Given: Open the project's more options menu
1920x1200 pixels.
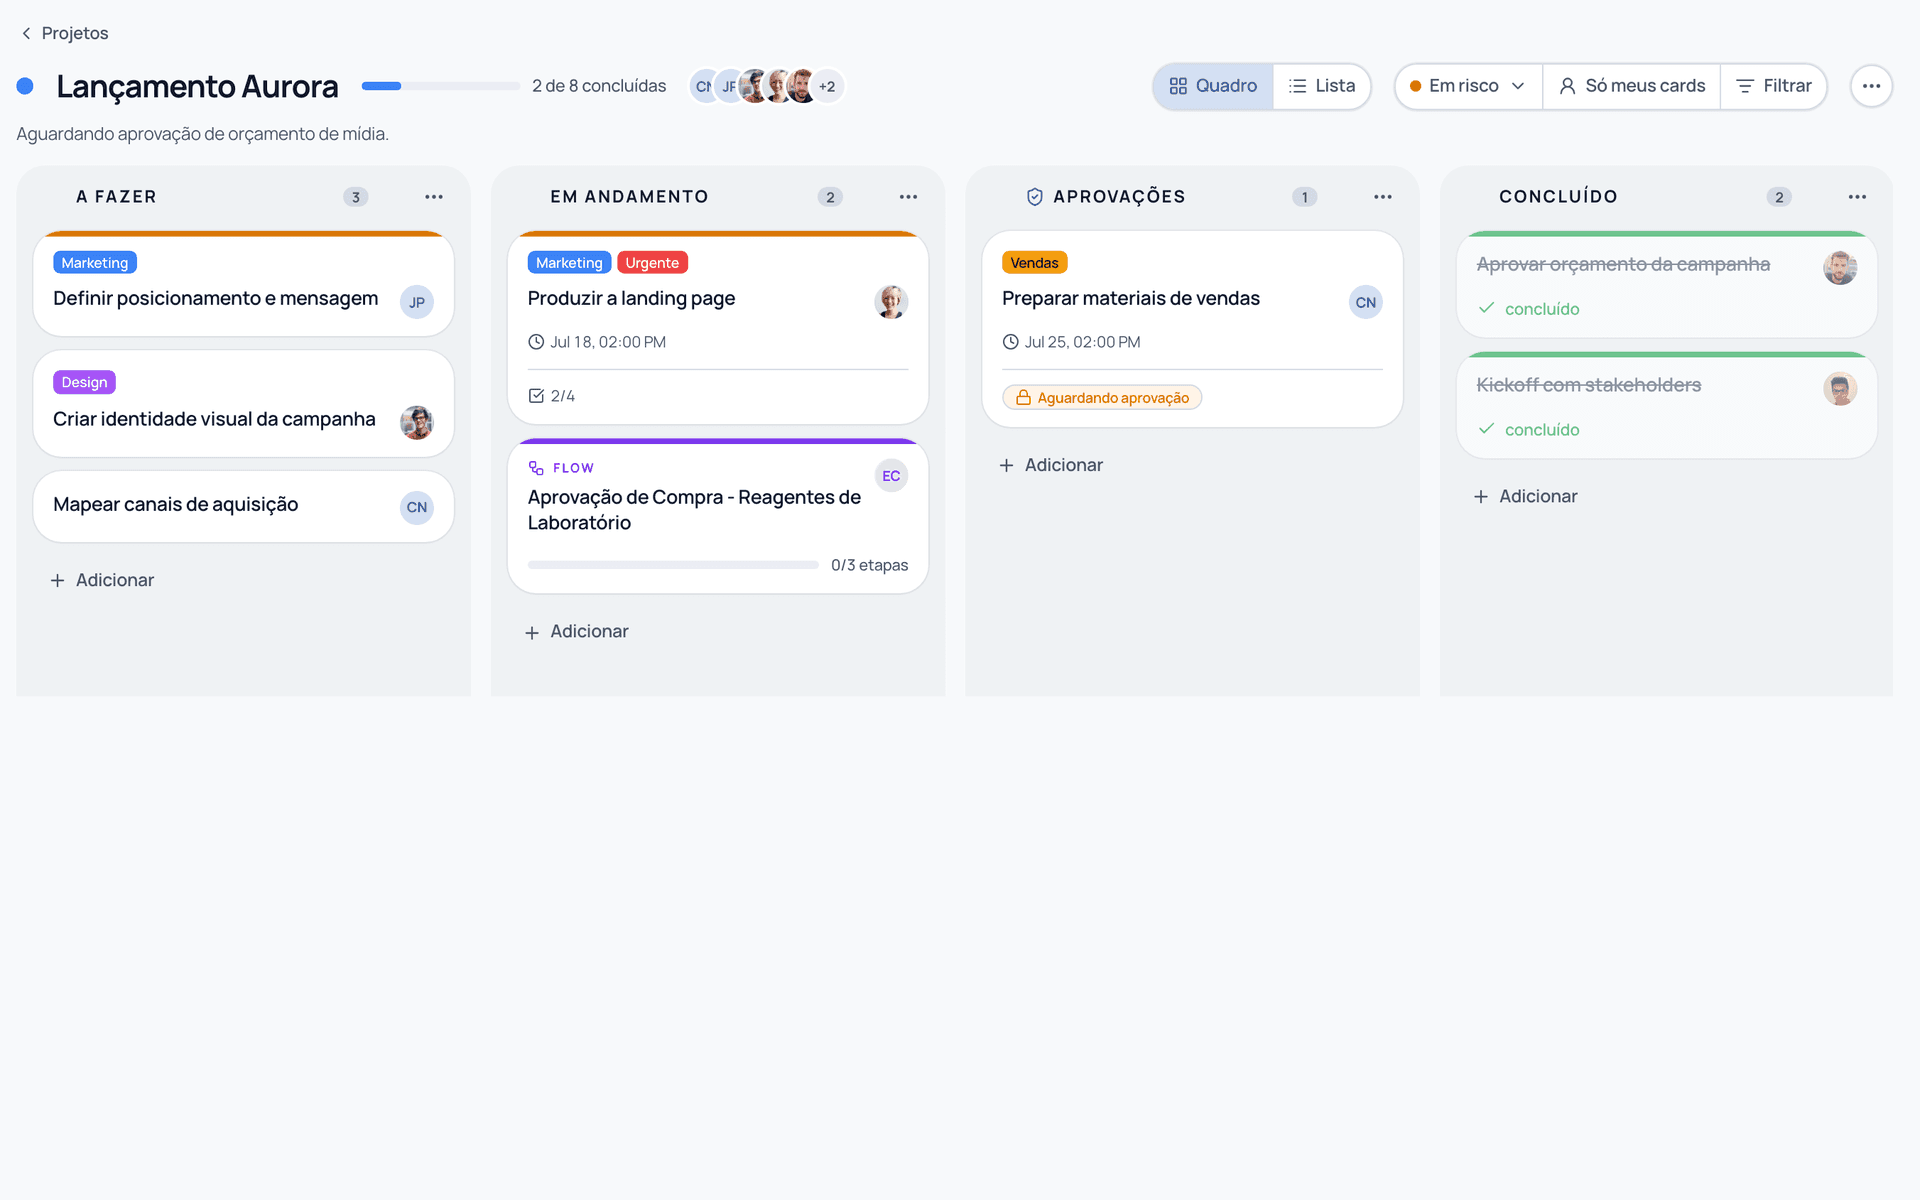Looking at the screenshot, I should tap(1871, 86).
